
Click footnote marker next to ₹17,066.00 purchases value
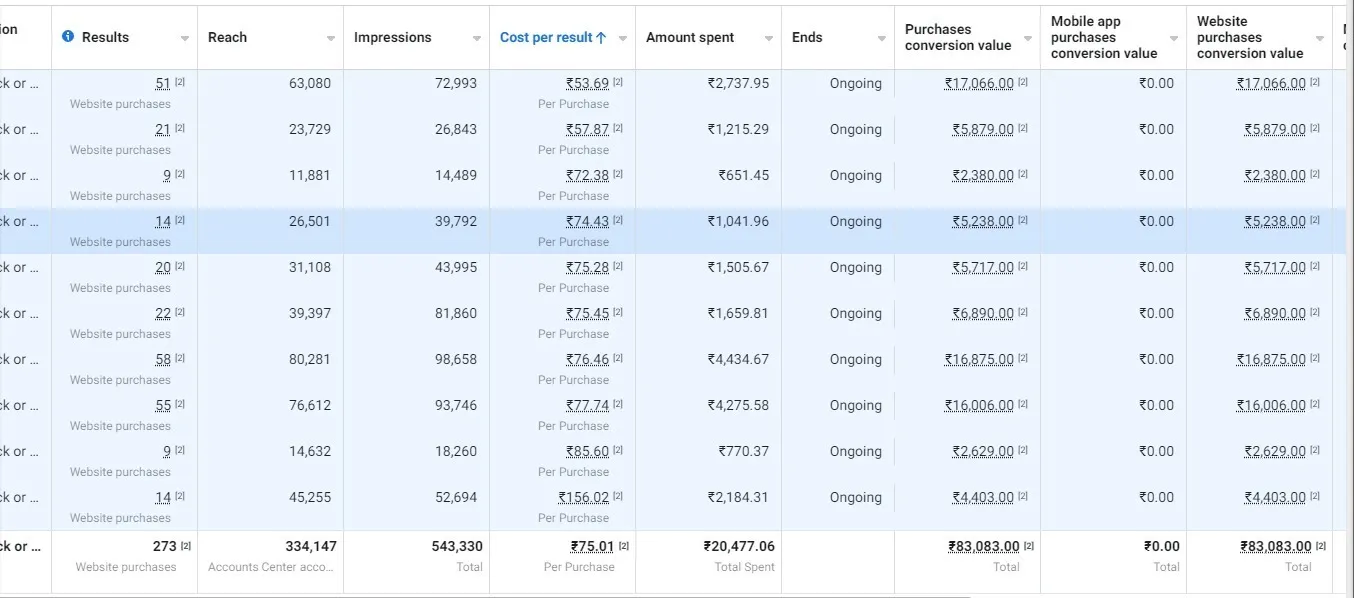(1023, 83)
